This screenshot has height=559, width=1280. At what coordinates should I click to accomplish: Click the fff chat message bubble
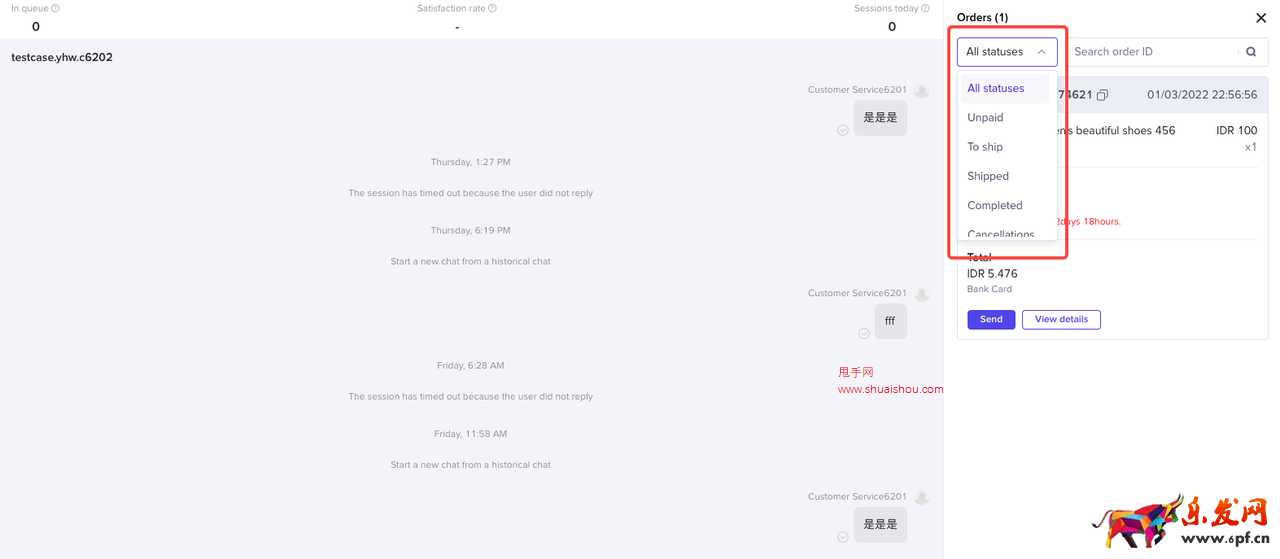pos(890,322)
